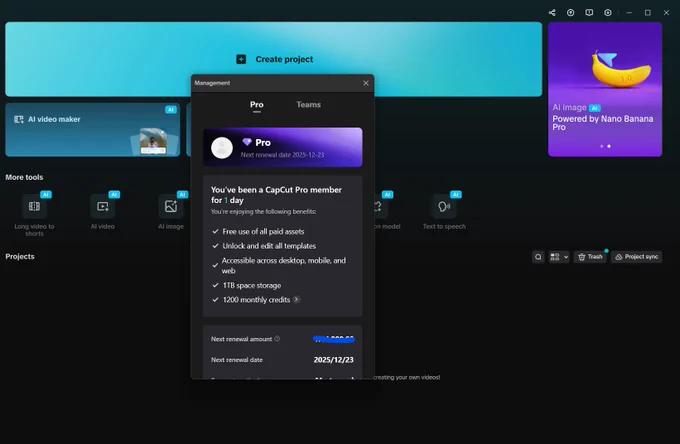The width and height of the screenshot is (680, 444).
Task: Open the project view layout dropdown
Action: 559,257
